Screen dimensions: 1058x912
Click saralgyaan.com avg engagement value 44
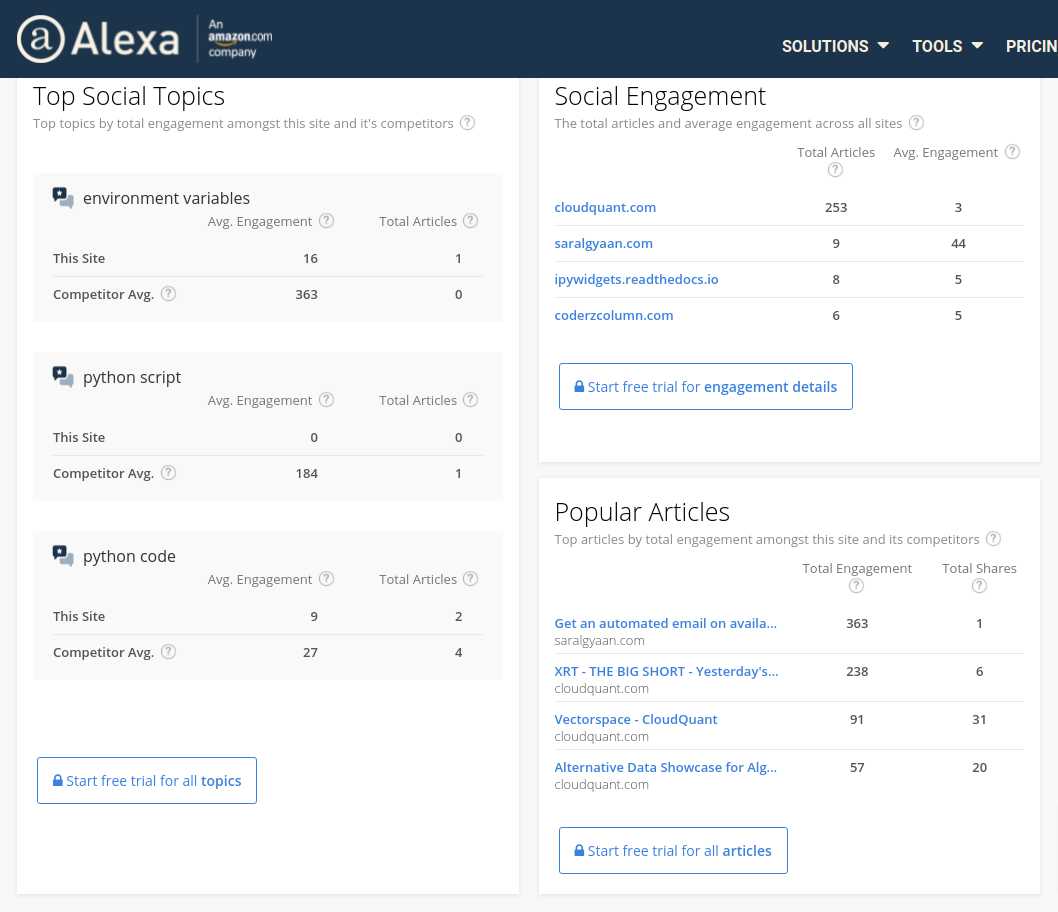click(x=958, y=243)
